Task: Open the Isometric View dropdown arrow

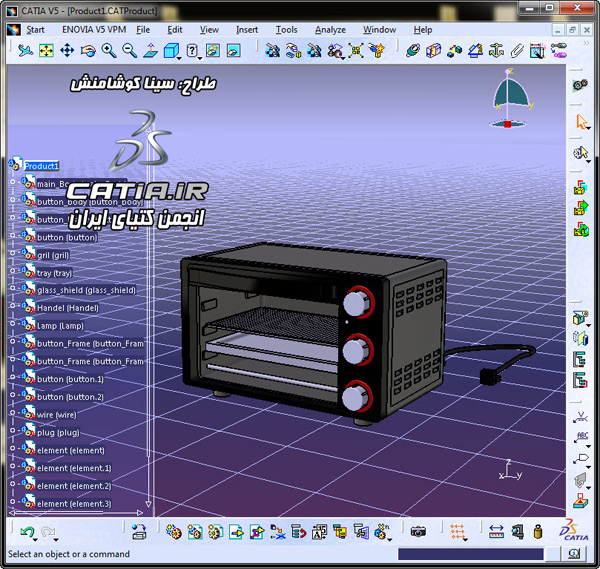Action: pyautogui.click(x=179, y=59)
